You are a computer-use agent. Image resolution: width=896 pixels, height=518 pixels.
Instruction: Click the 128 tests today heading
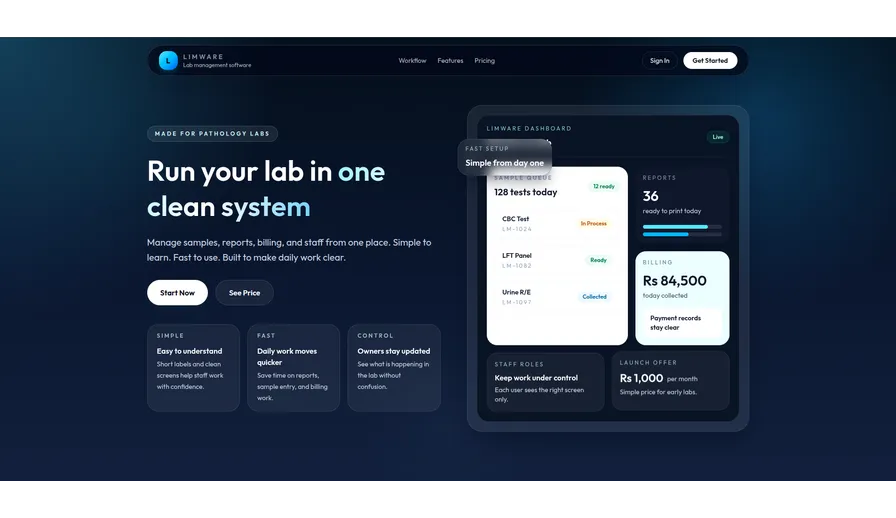coord(526,192)
